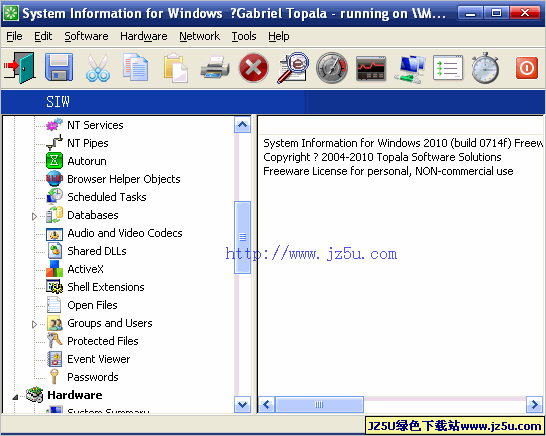Click the Protected Files keys icon
The height and width of the screenshot is (436, 546).
[54, 341]
